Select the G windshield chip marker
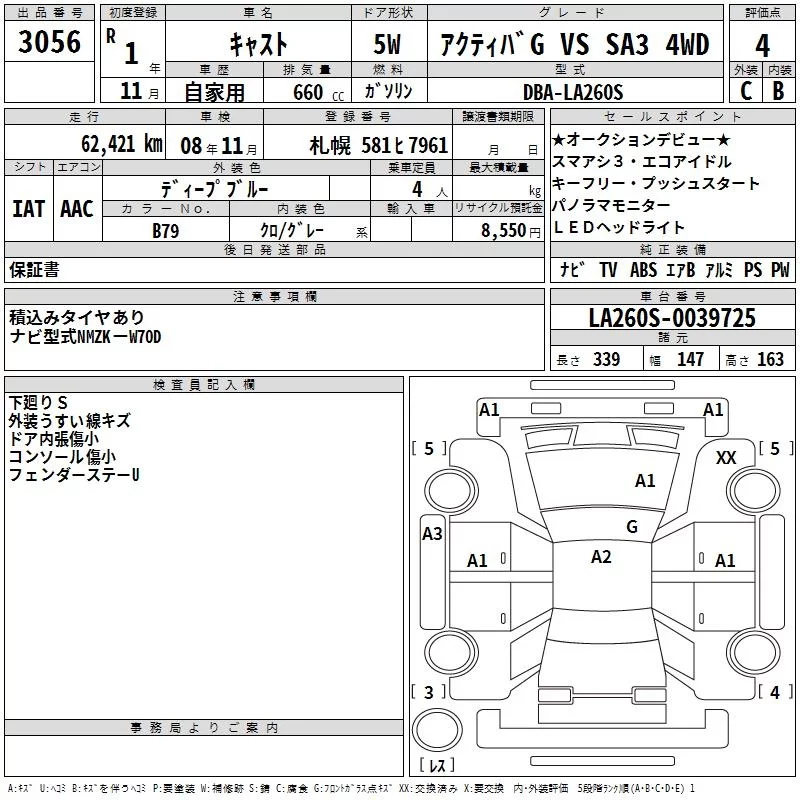 click(631, 527)
